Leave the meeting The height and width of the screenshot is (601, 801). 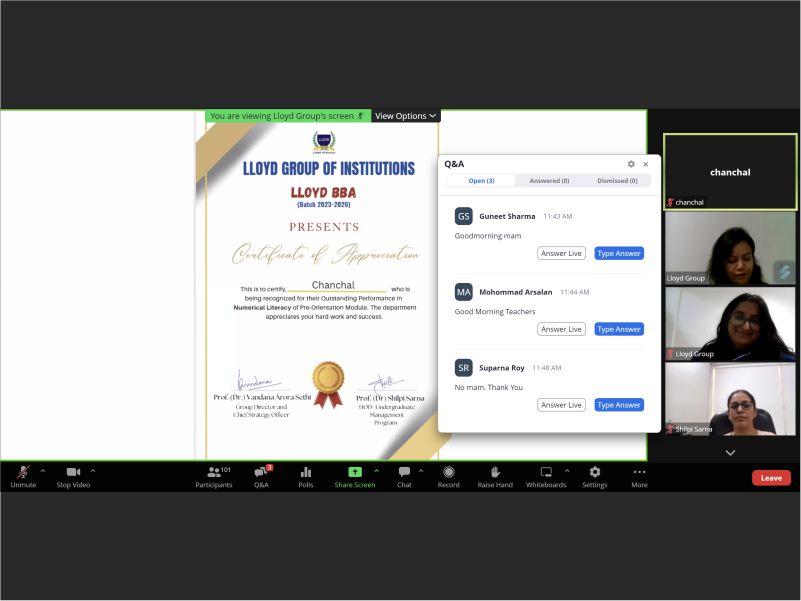click(x=771, y=478)
